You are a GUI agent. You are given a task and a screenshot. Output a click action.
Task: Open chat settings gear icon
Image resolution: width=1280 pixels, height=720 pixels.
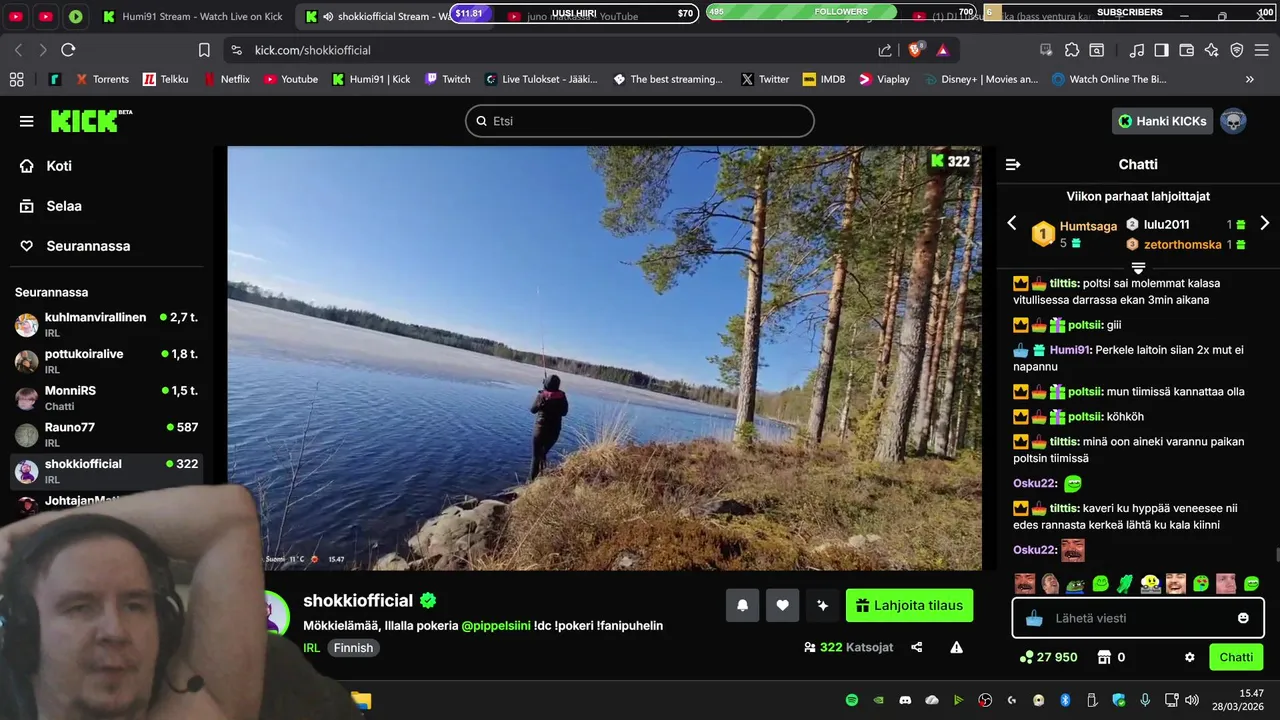[1190, 657]
